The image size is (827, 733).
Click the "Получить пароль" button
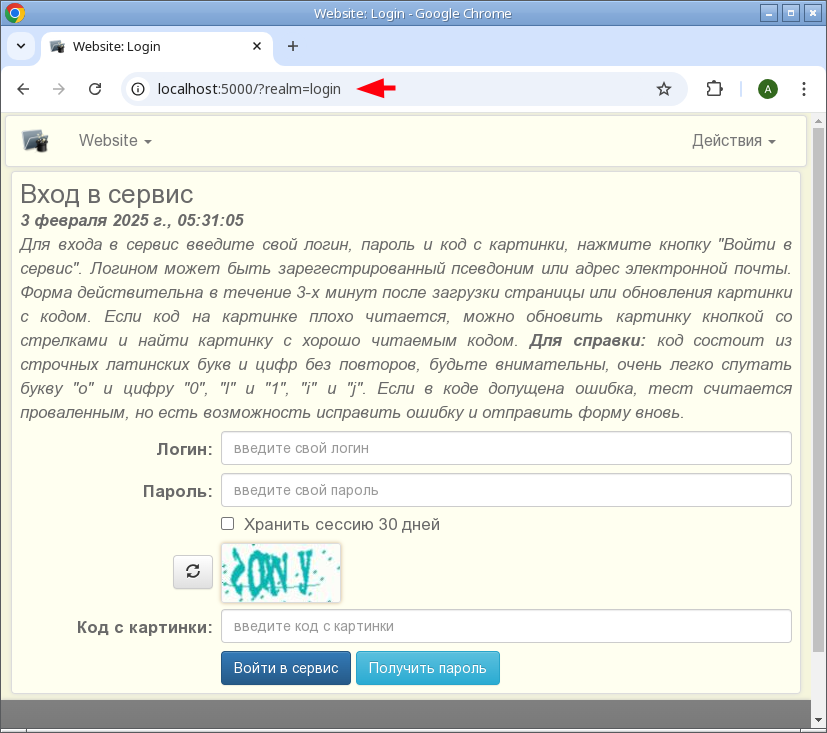tap(428, 668)
